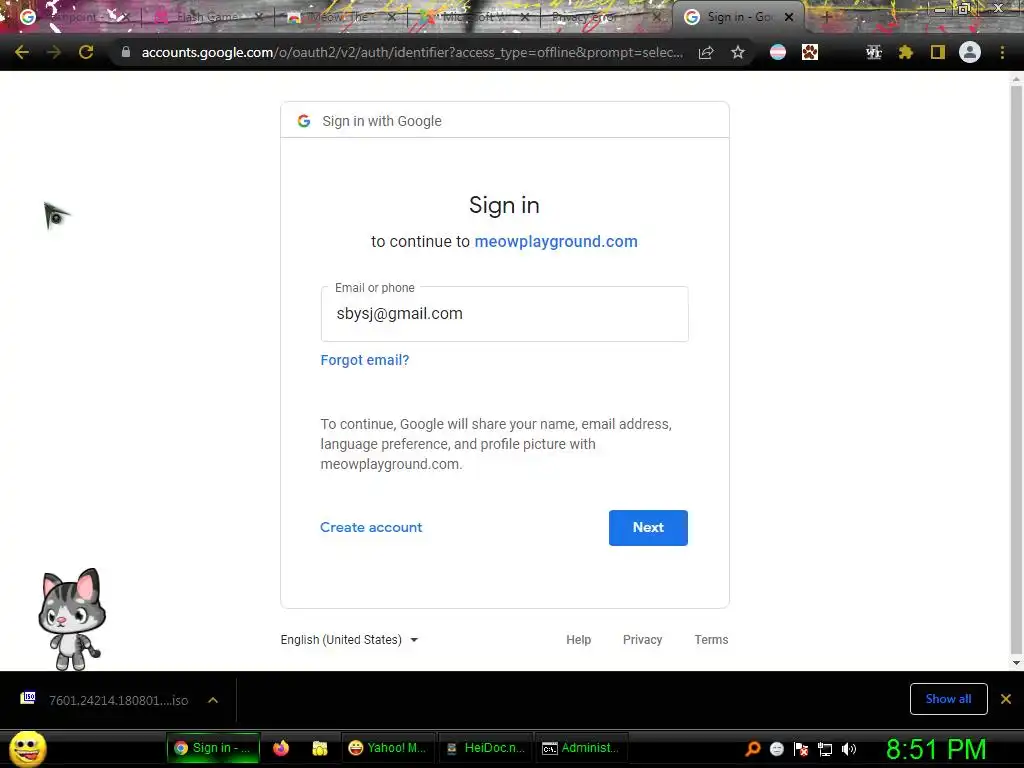Screen dimensions: 1024x768
Task: Open a new browser tab
Action: point(826,17)
